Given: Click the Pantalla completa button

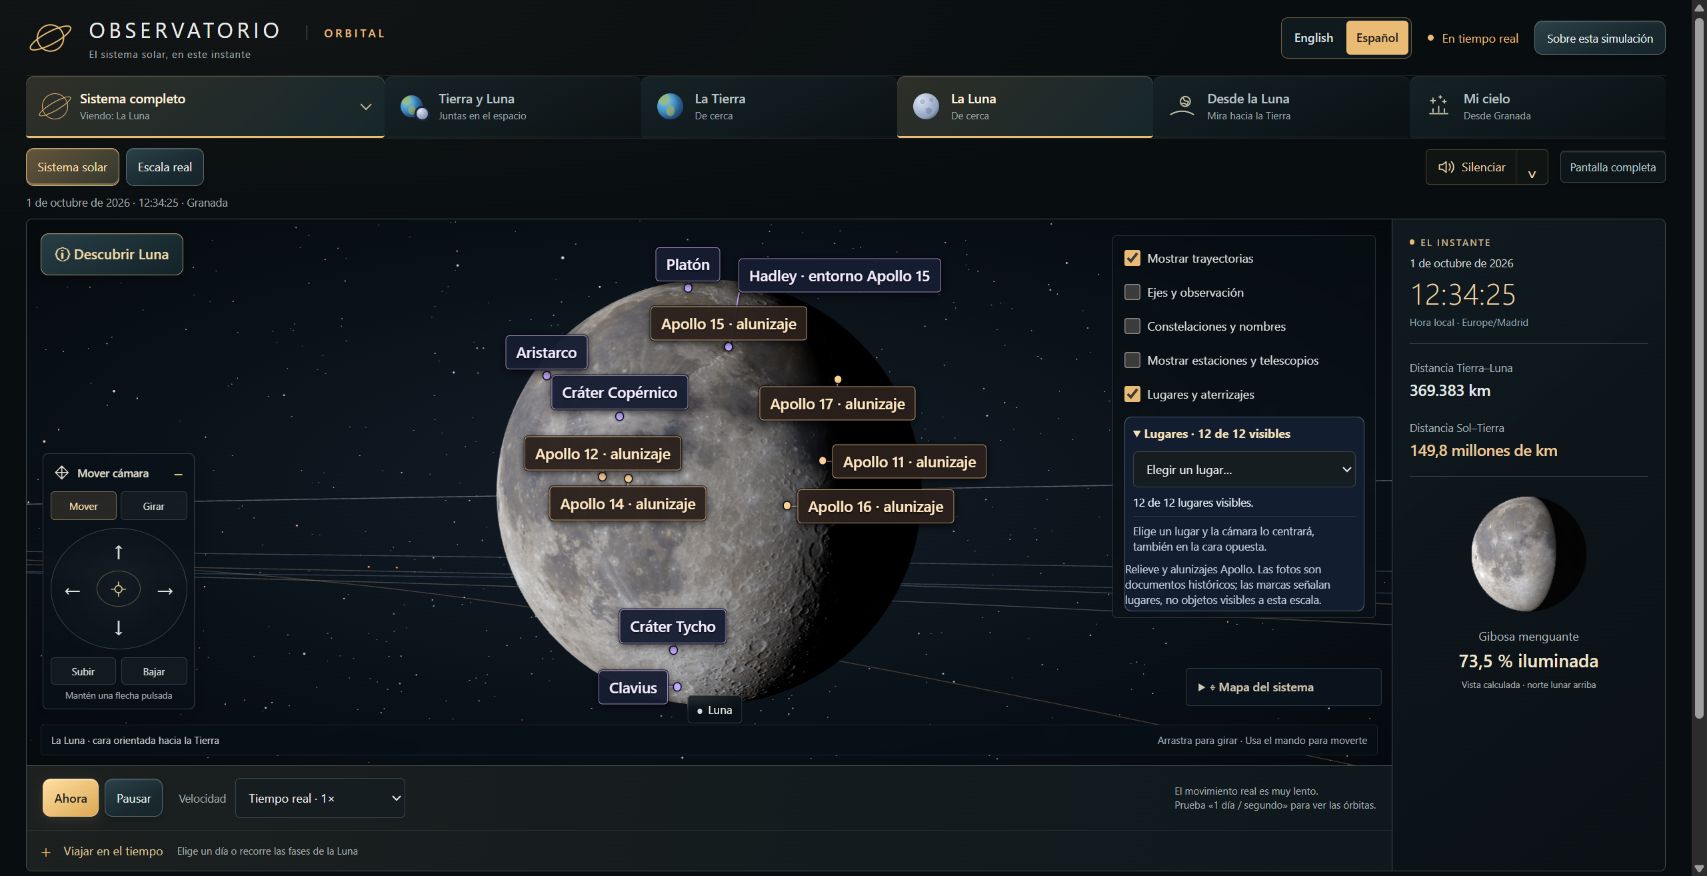Looking at the screenshot, I should pos(1612,168).
